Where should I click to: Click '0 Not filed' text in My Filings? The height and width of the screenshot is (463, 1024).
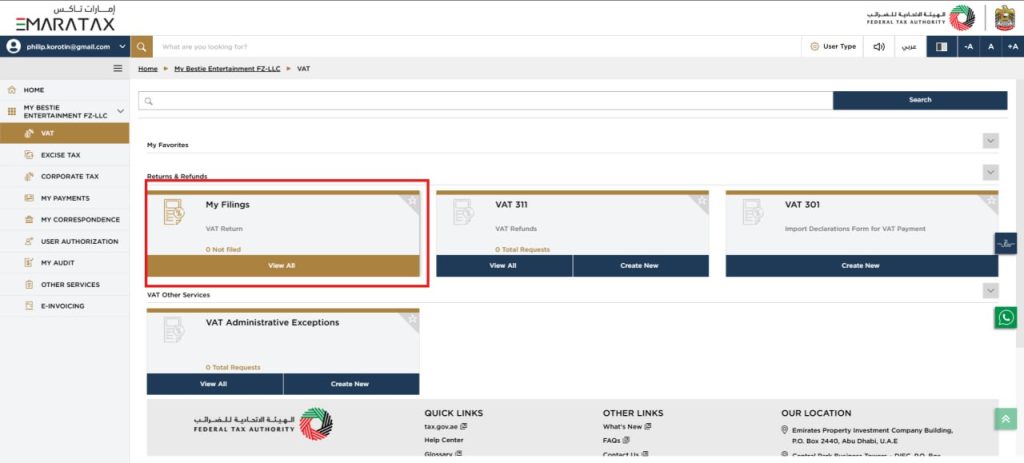224,249
